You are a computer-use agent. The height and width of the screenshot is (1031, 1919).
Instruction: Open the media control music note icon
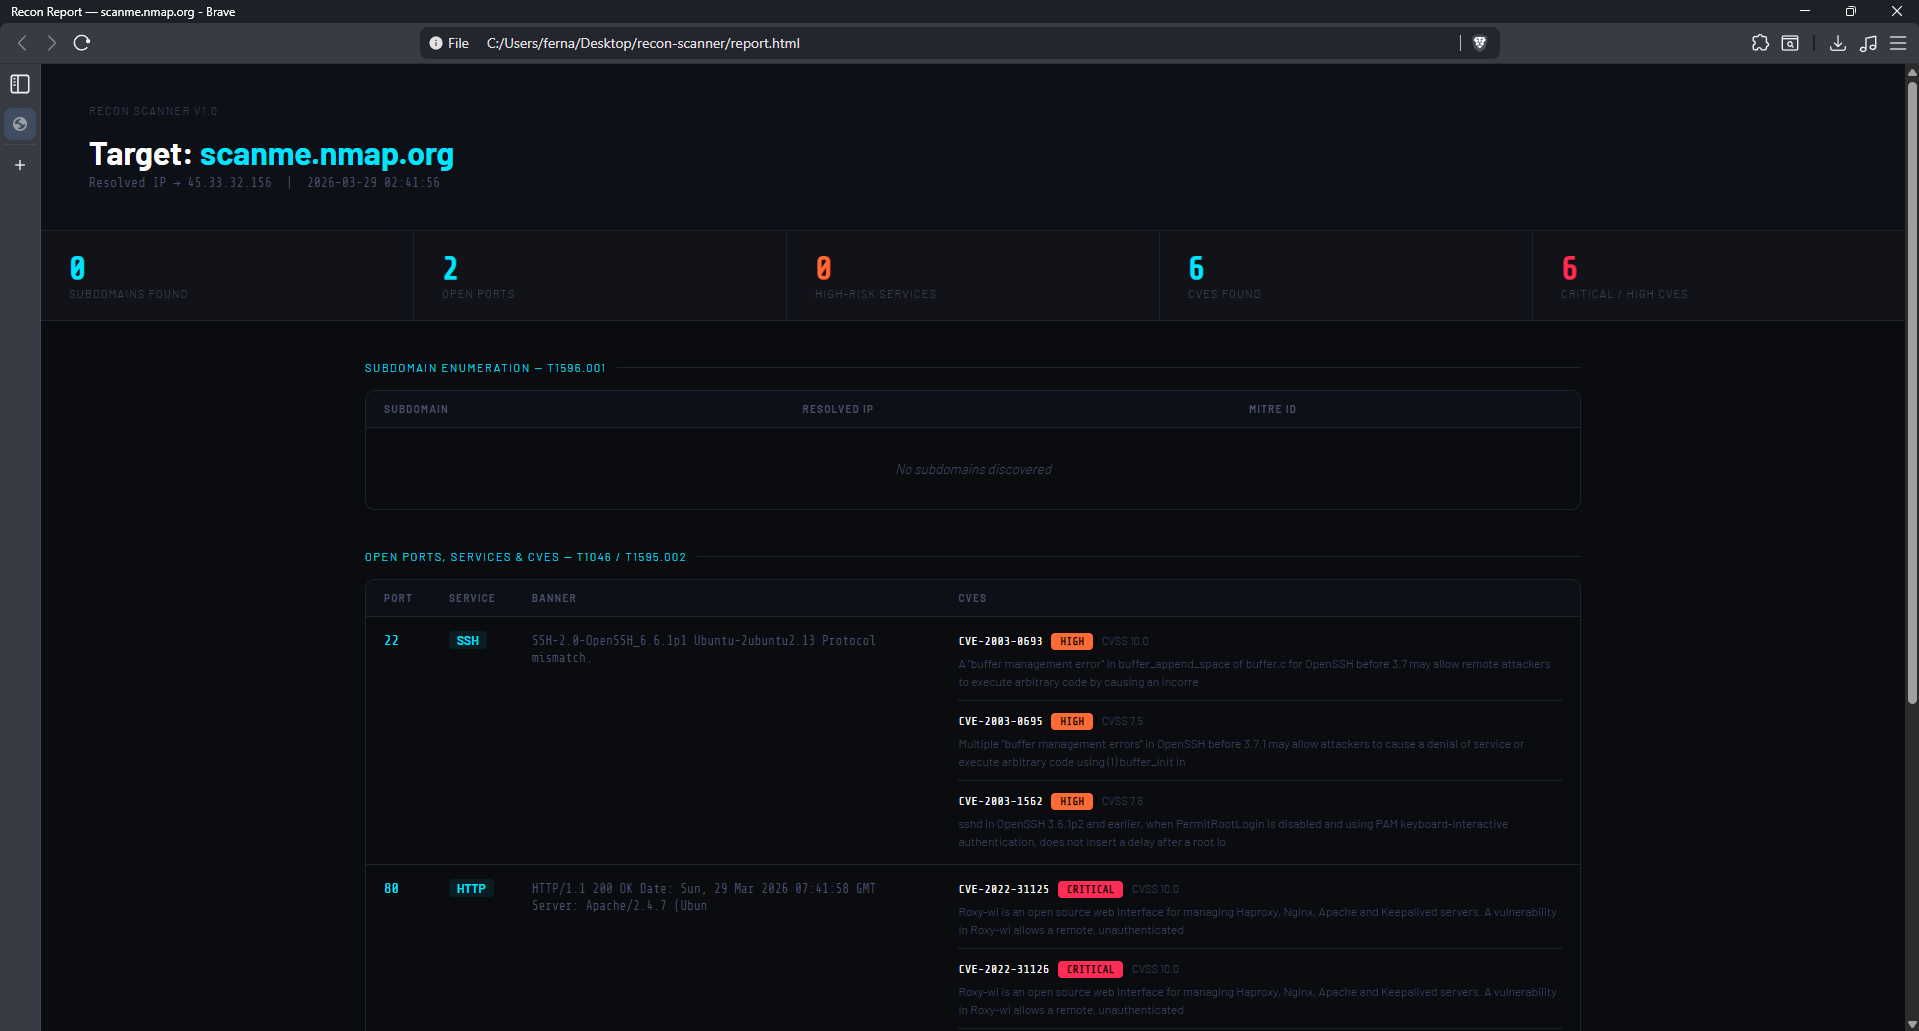point(1868,43)
